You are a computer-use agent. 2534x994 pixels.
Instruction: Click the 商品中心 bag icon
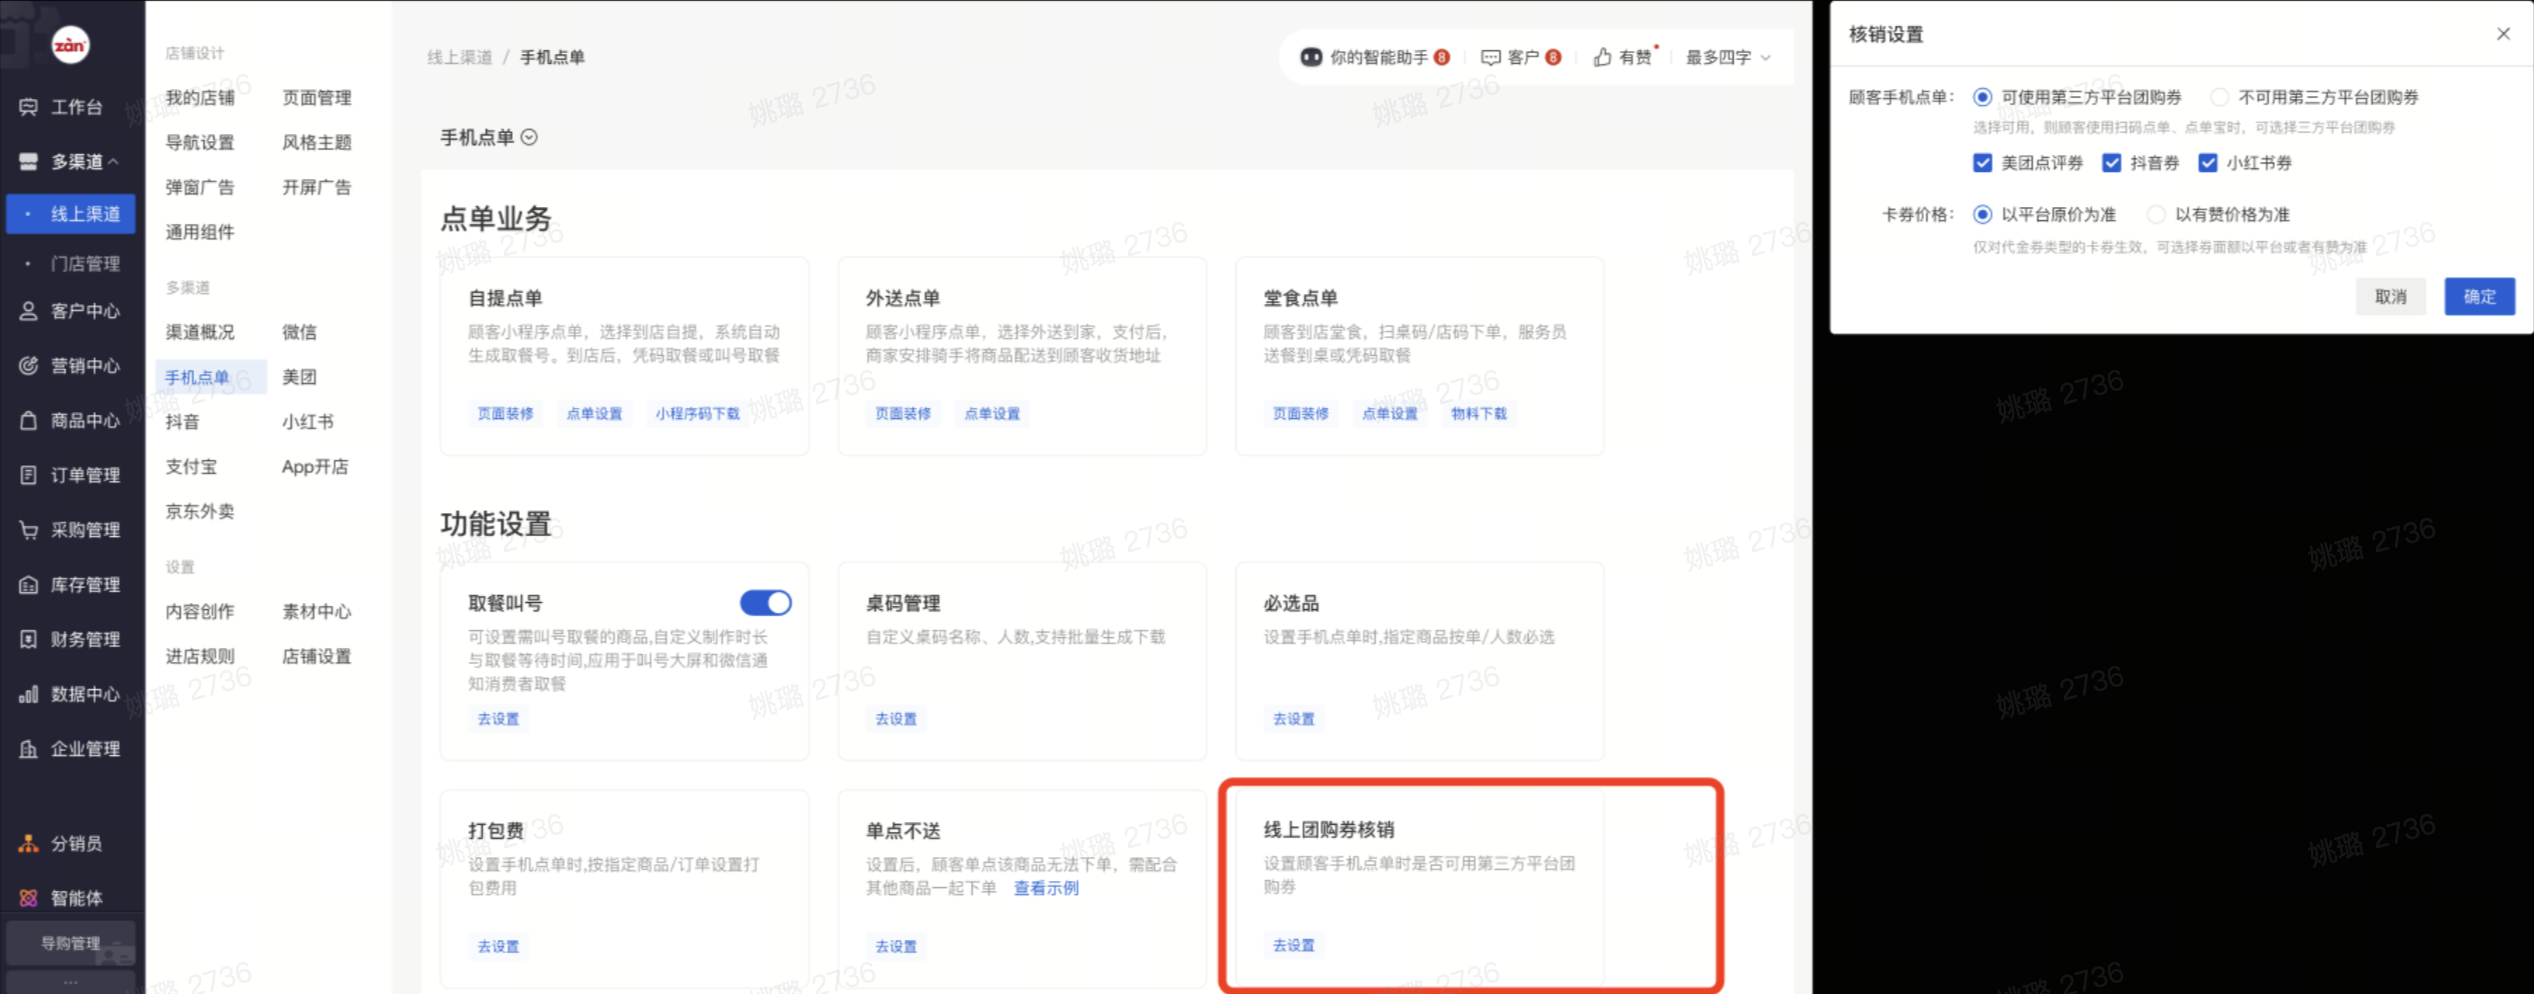point(28,420)
